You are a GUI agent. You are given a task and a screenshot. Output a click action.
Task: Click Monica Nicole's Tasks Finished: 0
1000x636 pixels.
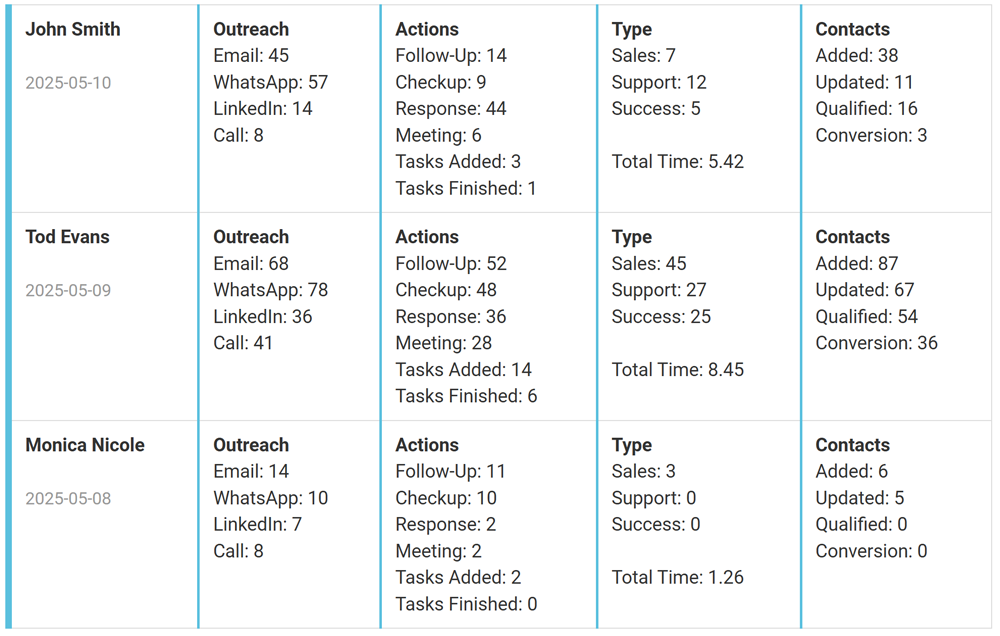tap(466, 605)
